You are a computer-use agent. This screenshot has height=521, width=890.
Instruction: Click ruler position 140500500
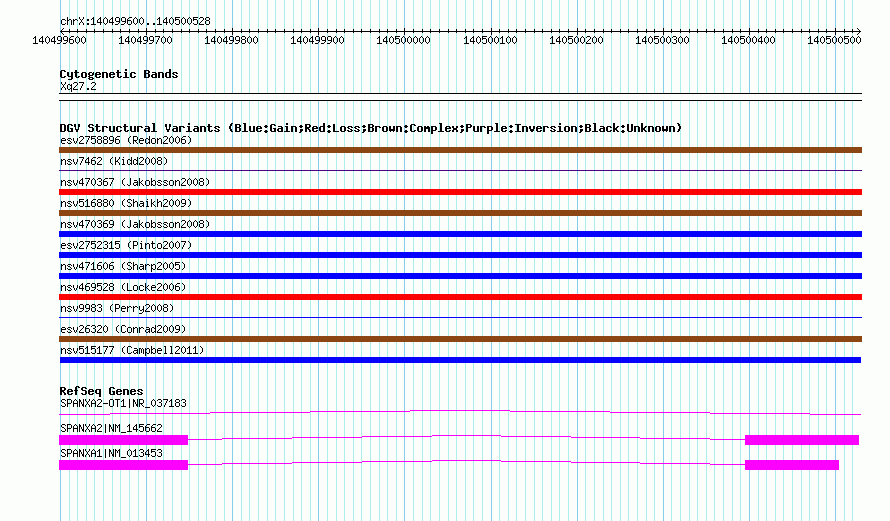834,40
